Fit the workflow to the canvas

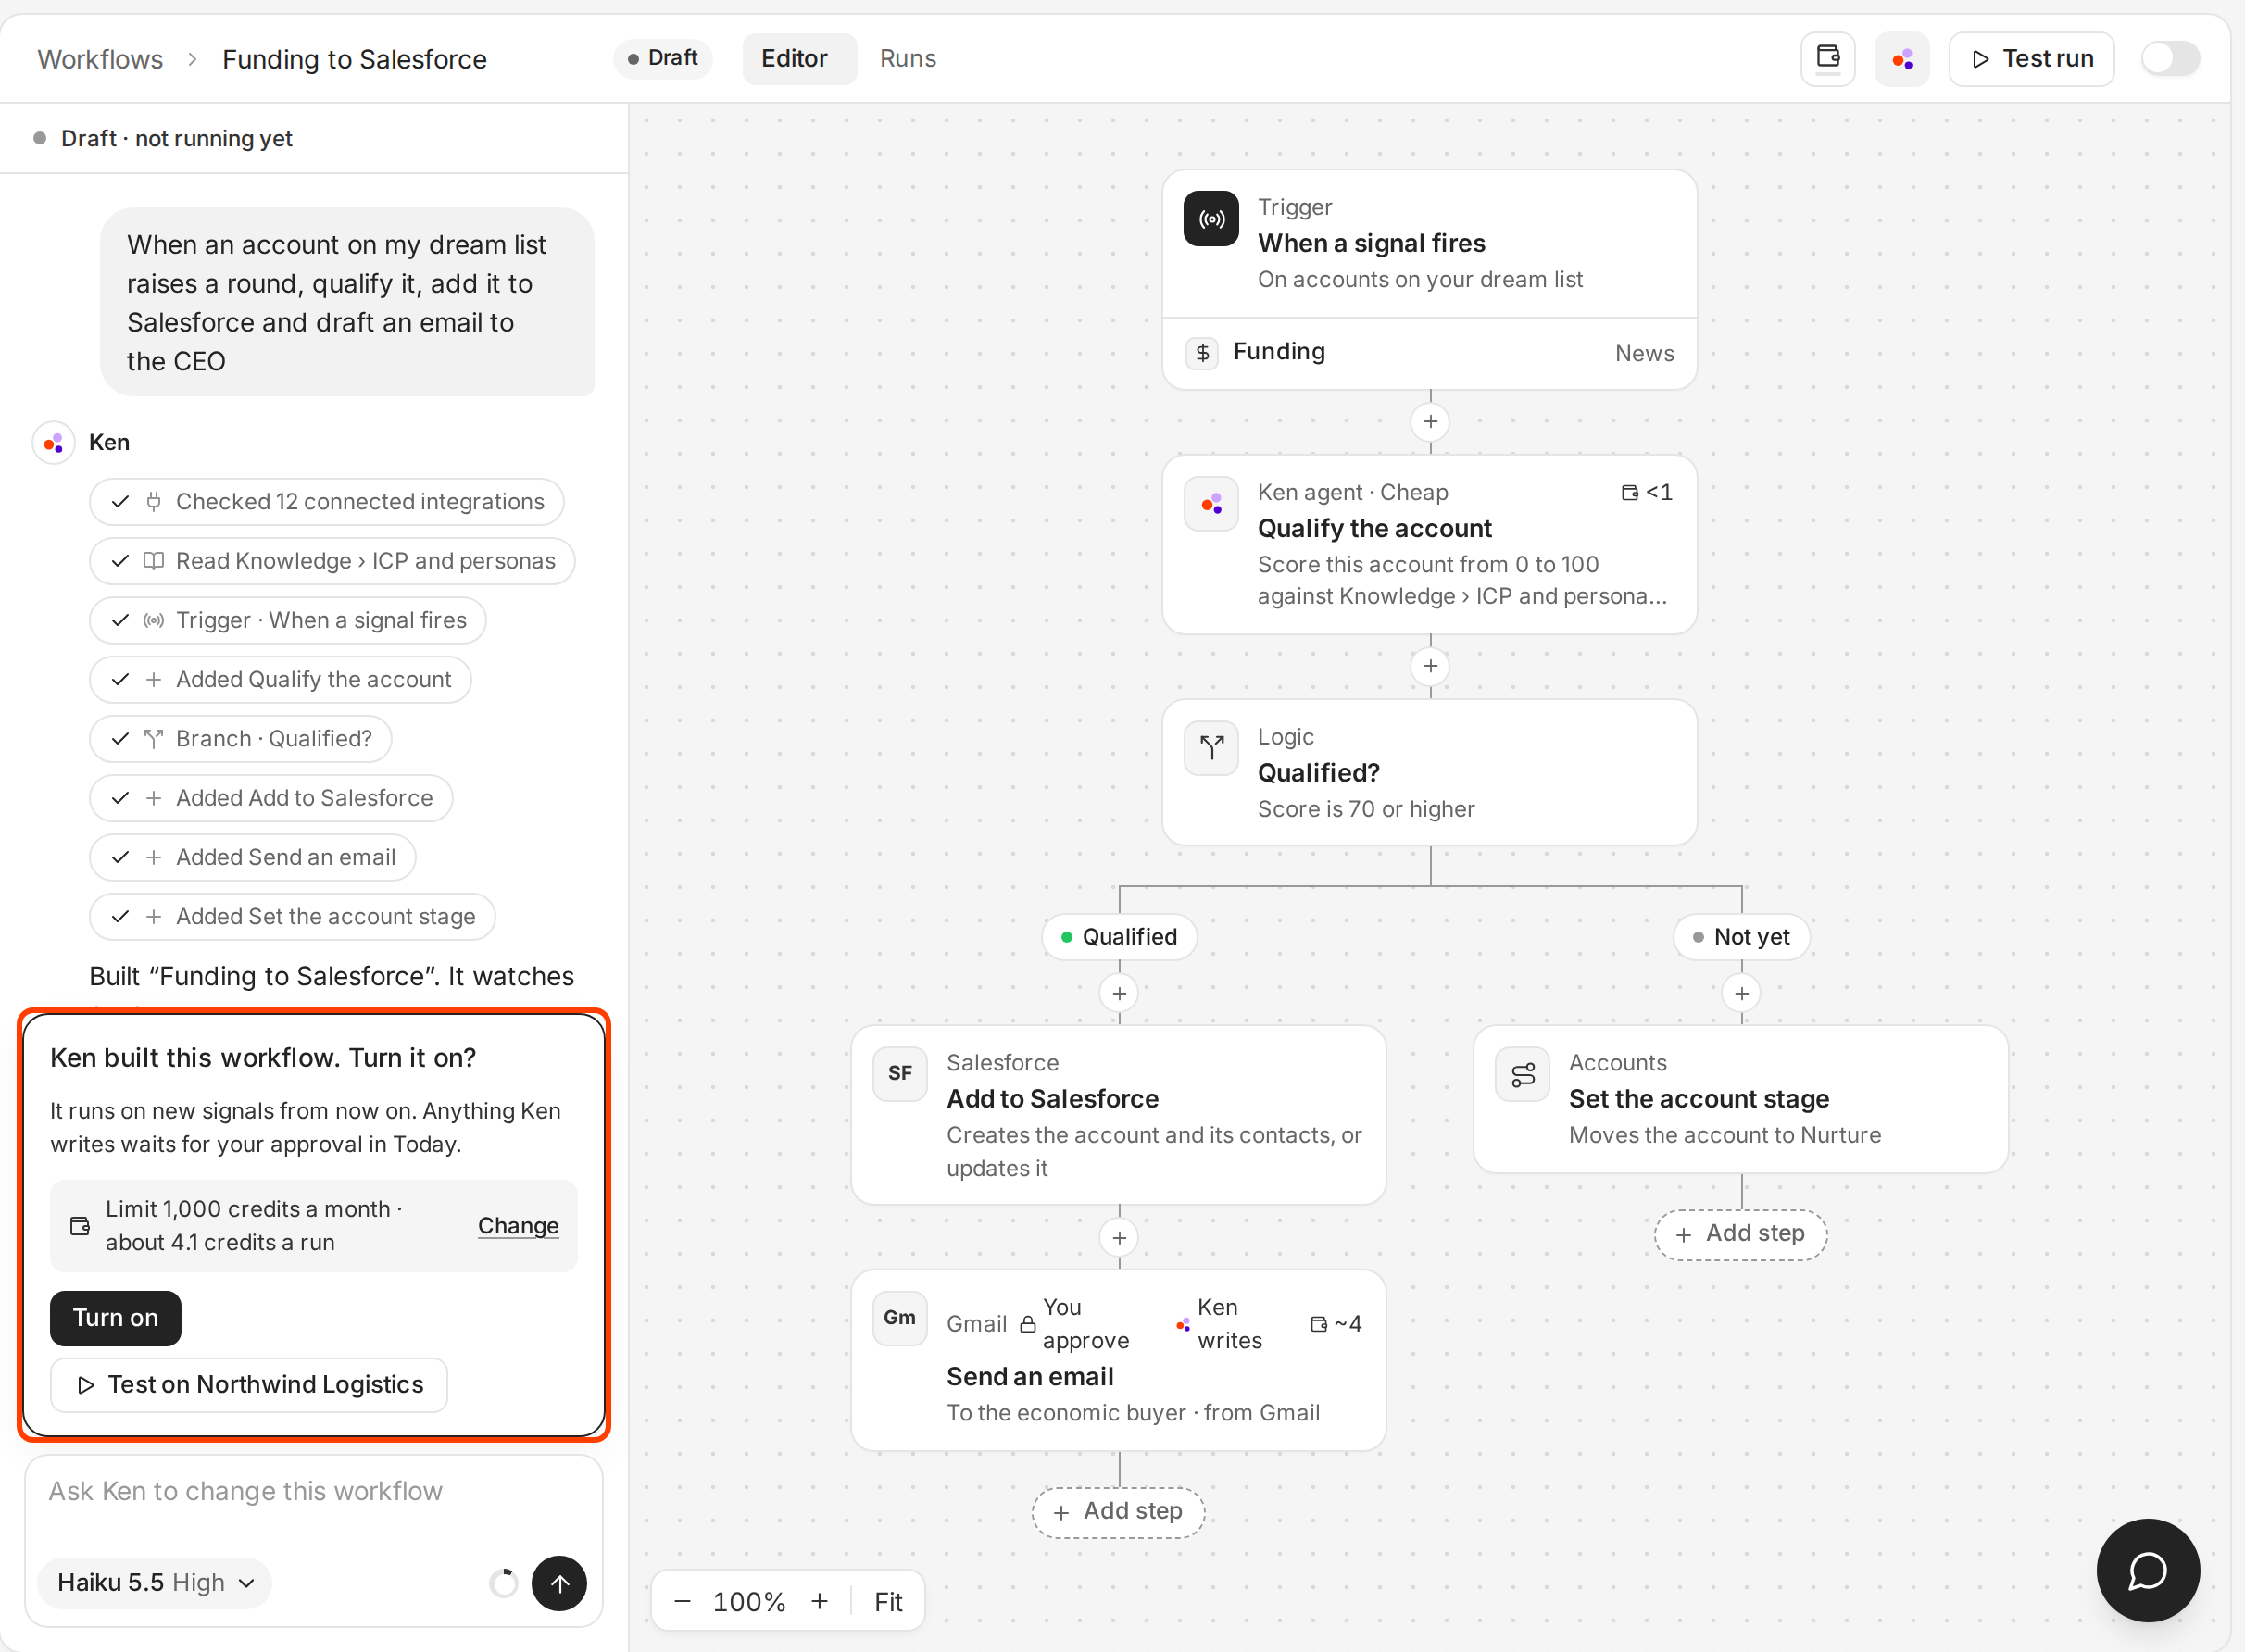pyautogui.click(x=888, y=1601)
